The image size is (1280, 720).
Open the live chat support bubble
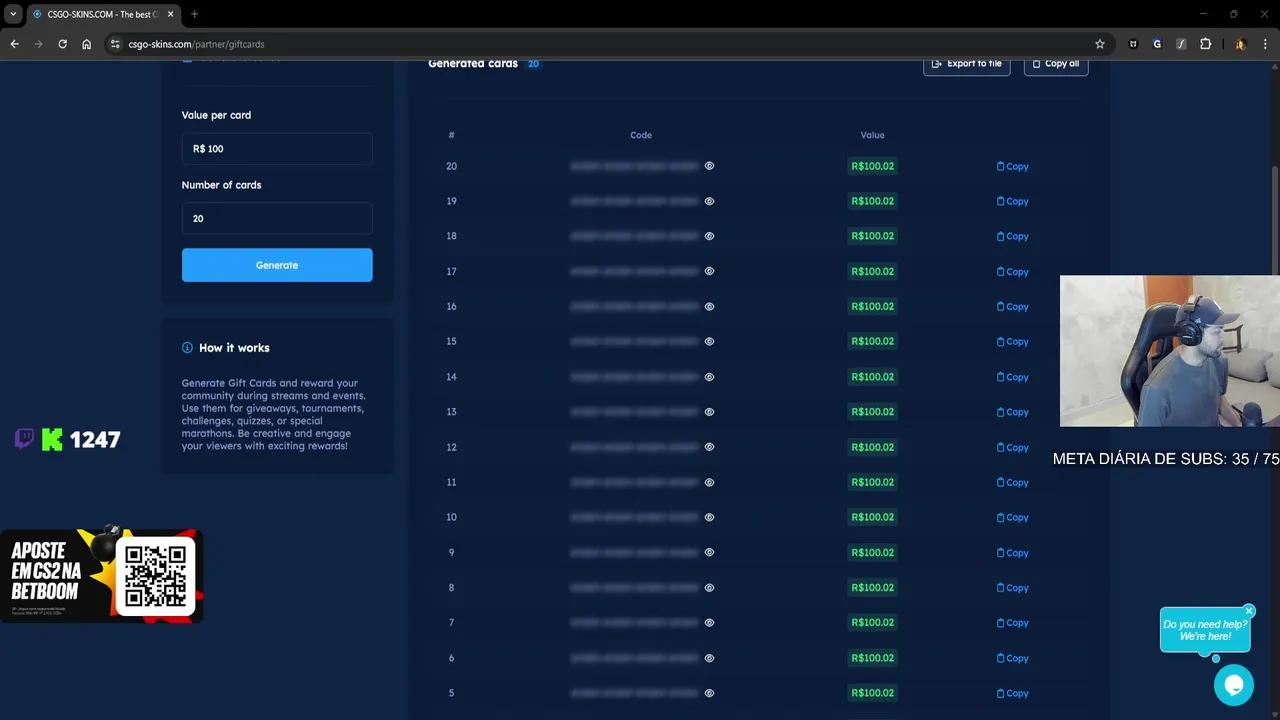[x=1233, y=685]
